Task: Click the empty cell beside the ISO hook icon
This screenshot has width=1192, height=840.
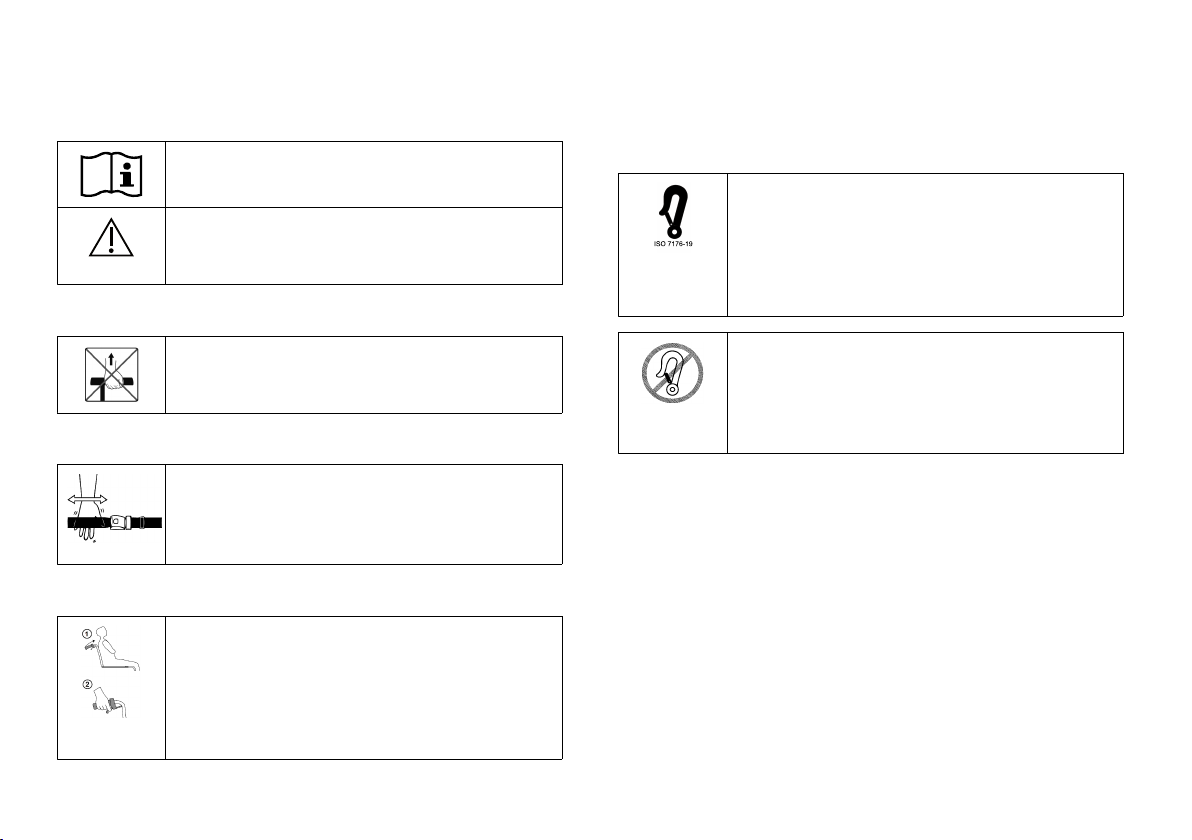Action: click(925, 245)
